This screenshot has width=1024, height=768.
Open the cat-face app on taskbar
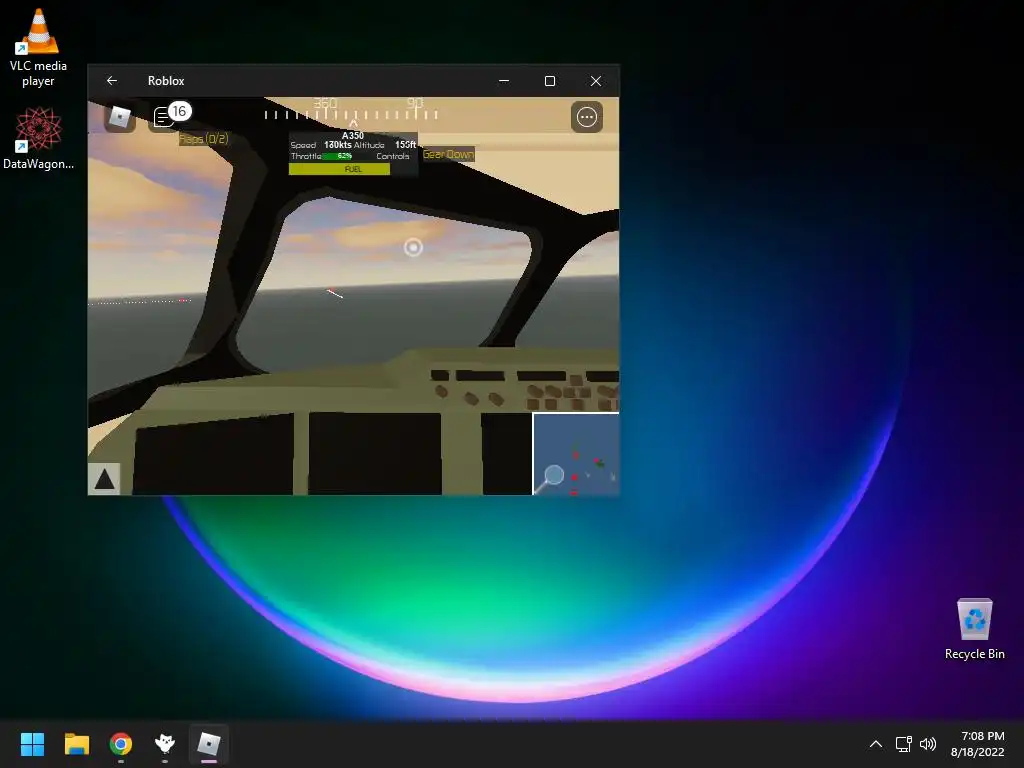[165, 744]
